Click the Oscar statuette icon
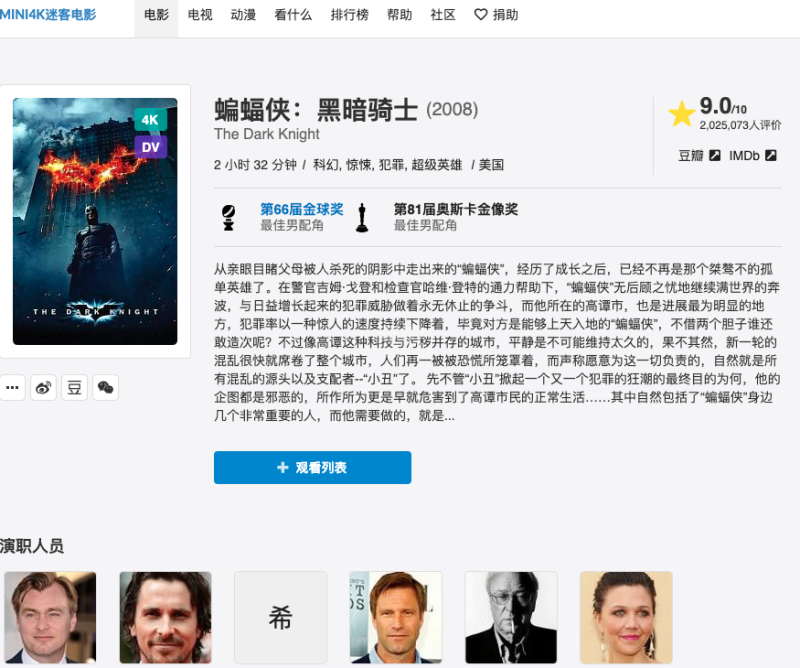 (x=361, y=217)
